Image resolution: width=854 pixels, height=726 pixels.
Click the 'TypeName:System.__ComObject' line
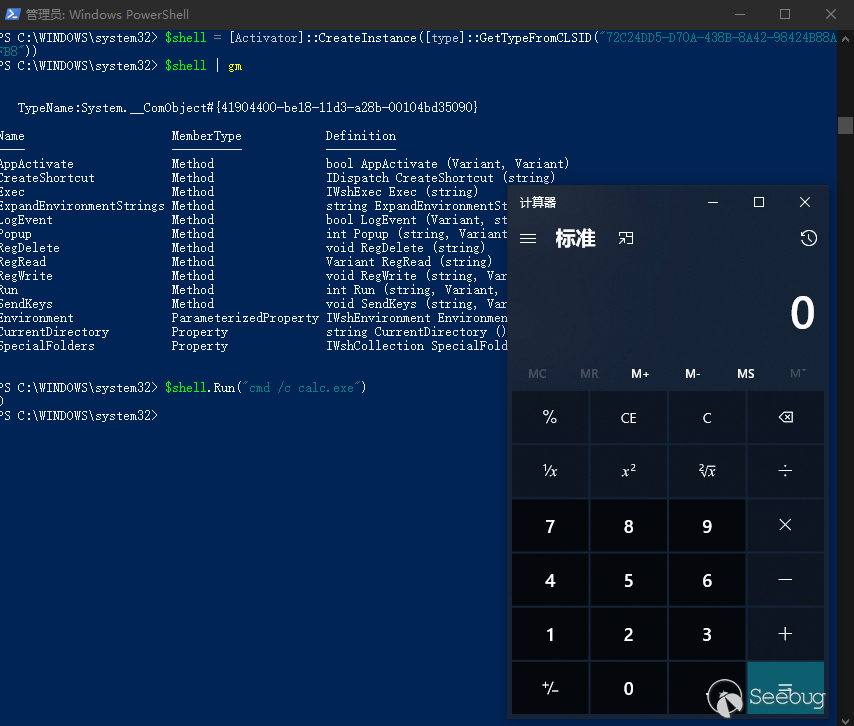pyautogui.click(x=248, y=108)
